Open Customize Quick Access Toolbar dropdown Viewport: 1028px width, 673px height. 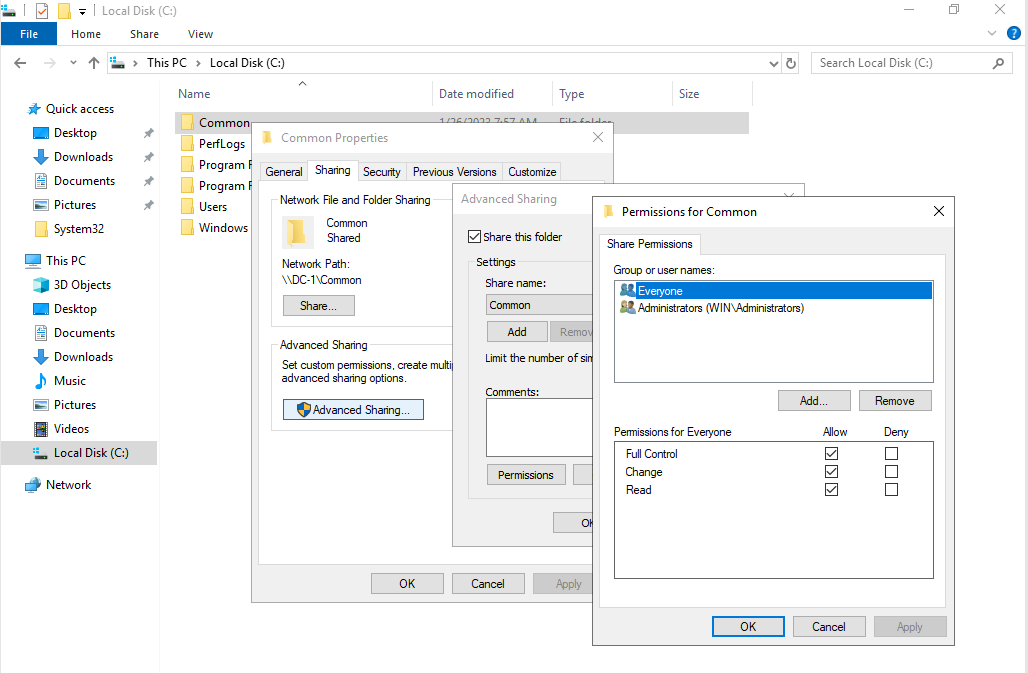83,11
